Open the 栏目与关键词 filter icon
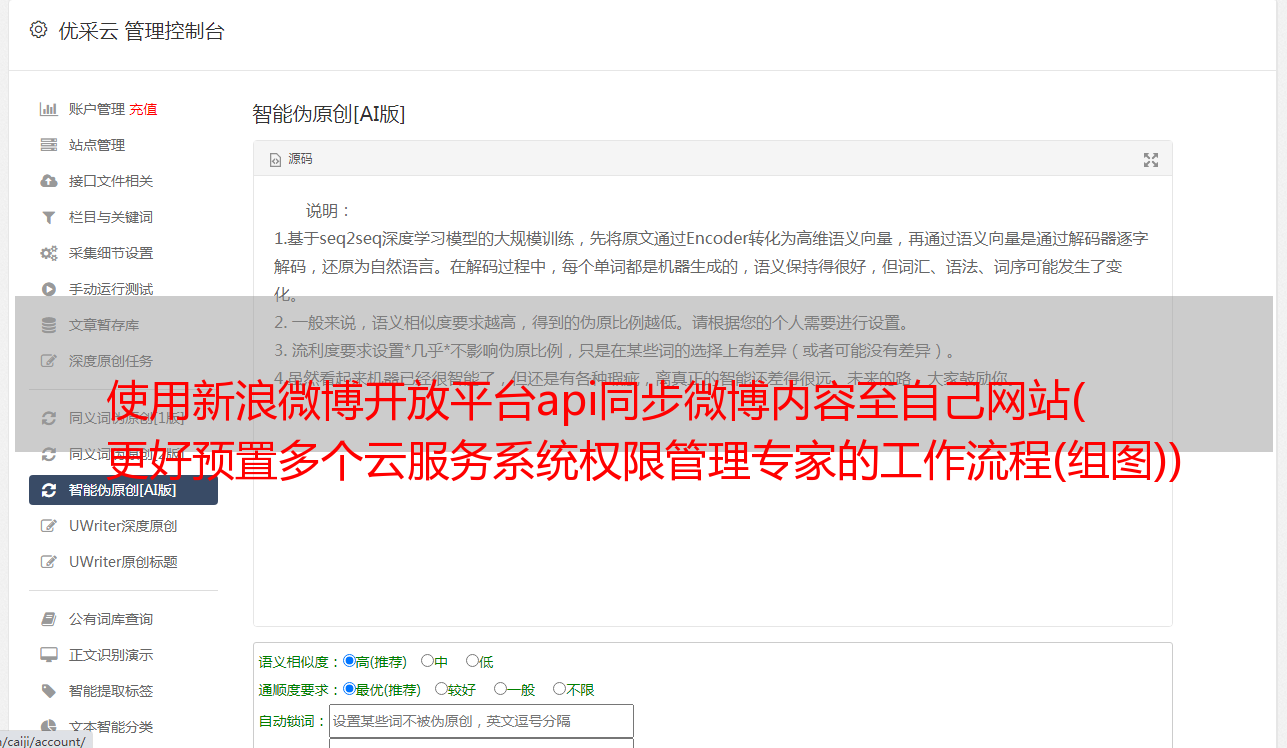Screen dimensions: 1287x748 tap(48, 217)
